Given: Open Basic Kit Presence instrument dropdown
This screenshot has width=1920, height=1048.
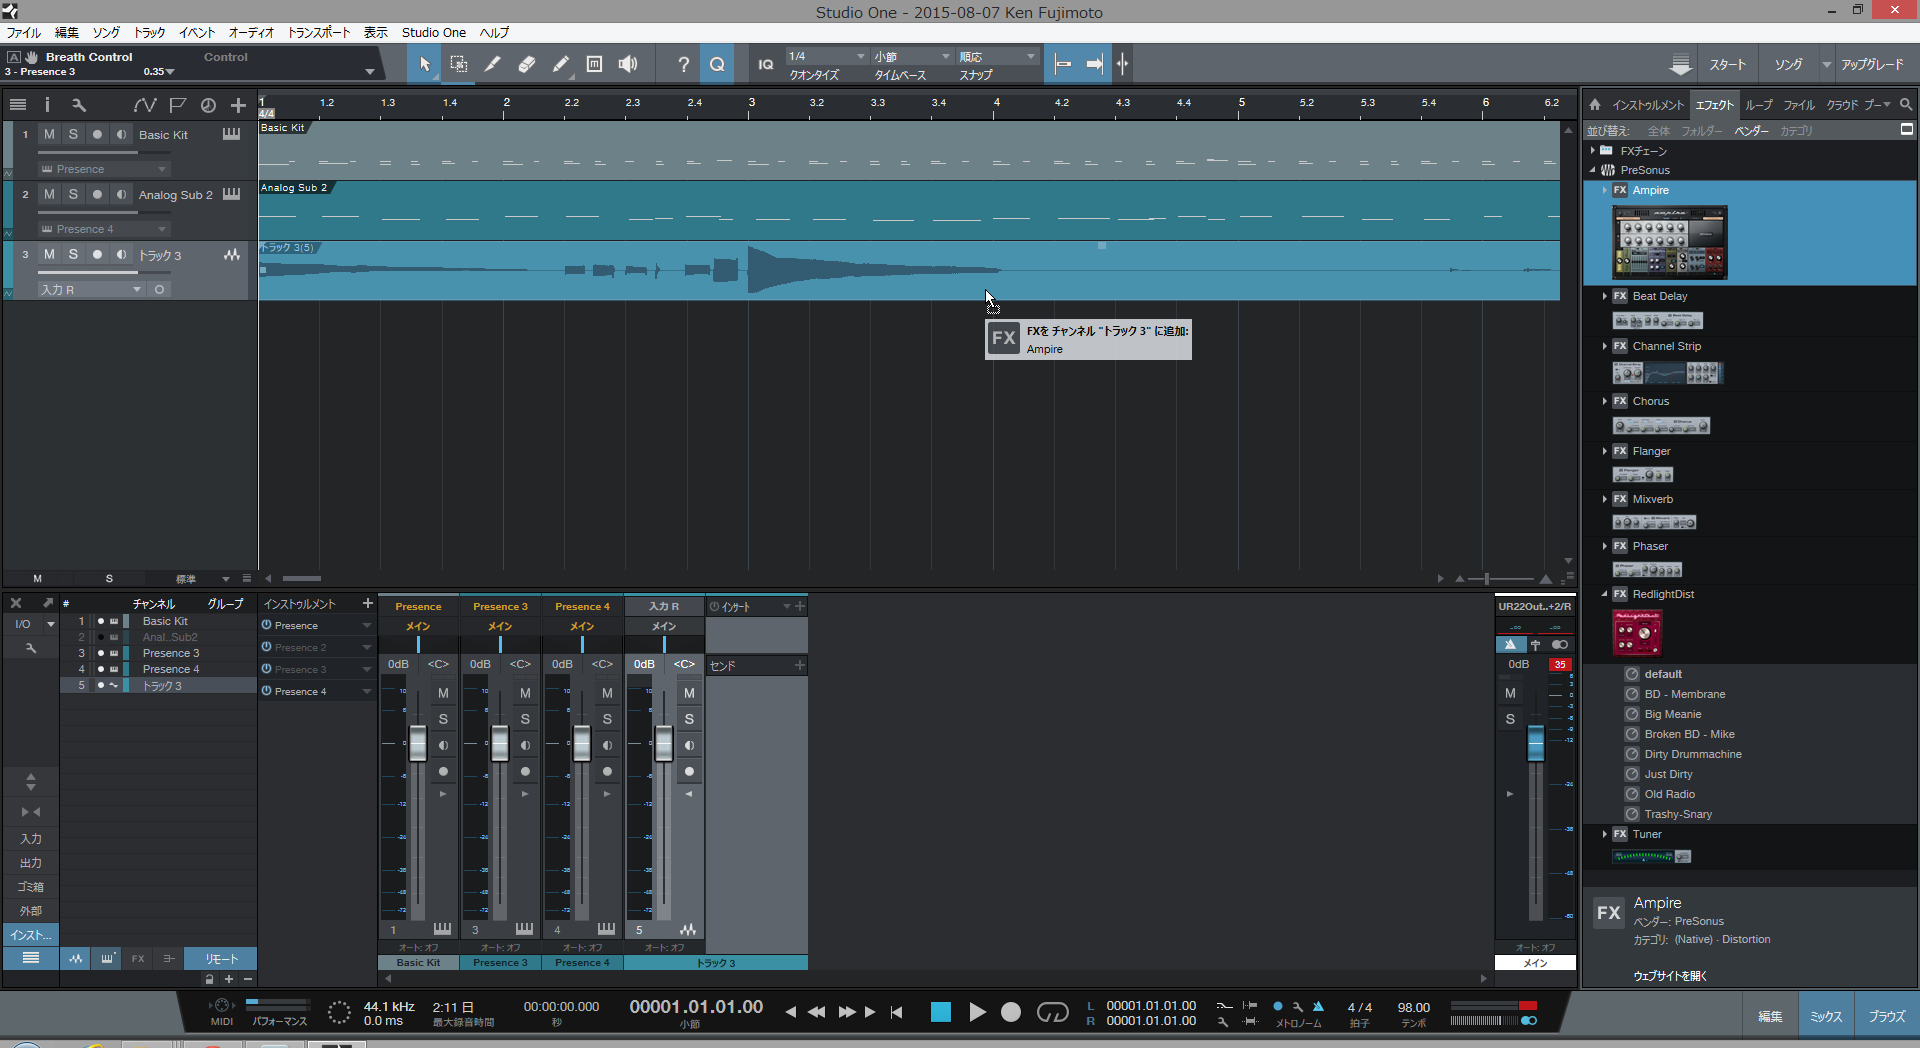Looking at the screenshot, I should pos(103,169).
